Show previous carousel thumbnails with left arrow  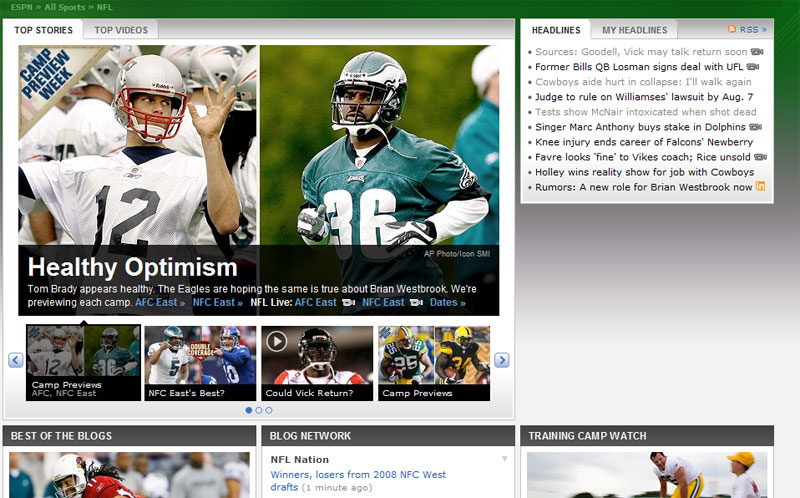point(16,360)
